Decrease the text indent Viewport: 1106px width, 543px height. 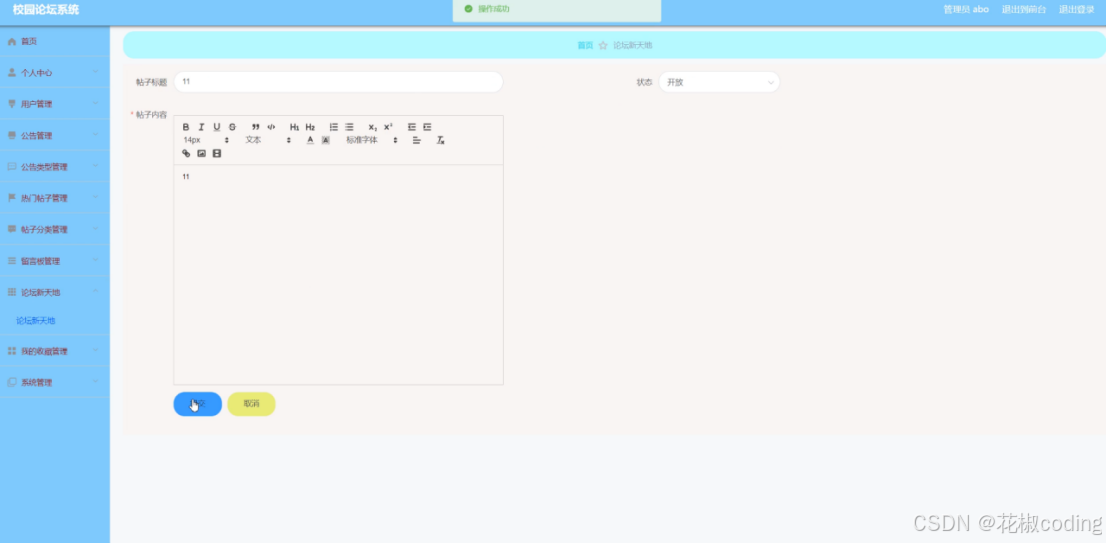pyautogui.click(x=412, y=127)
